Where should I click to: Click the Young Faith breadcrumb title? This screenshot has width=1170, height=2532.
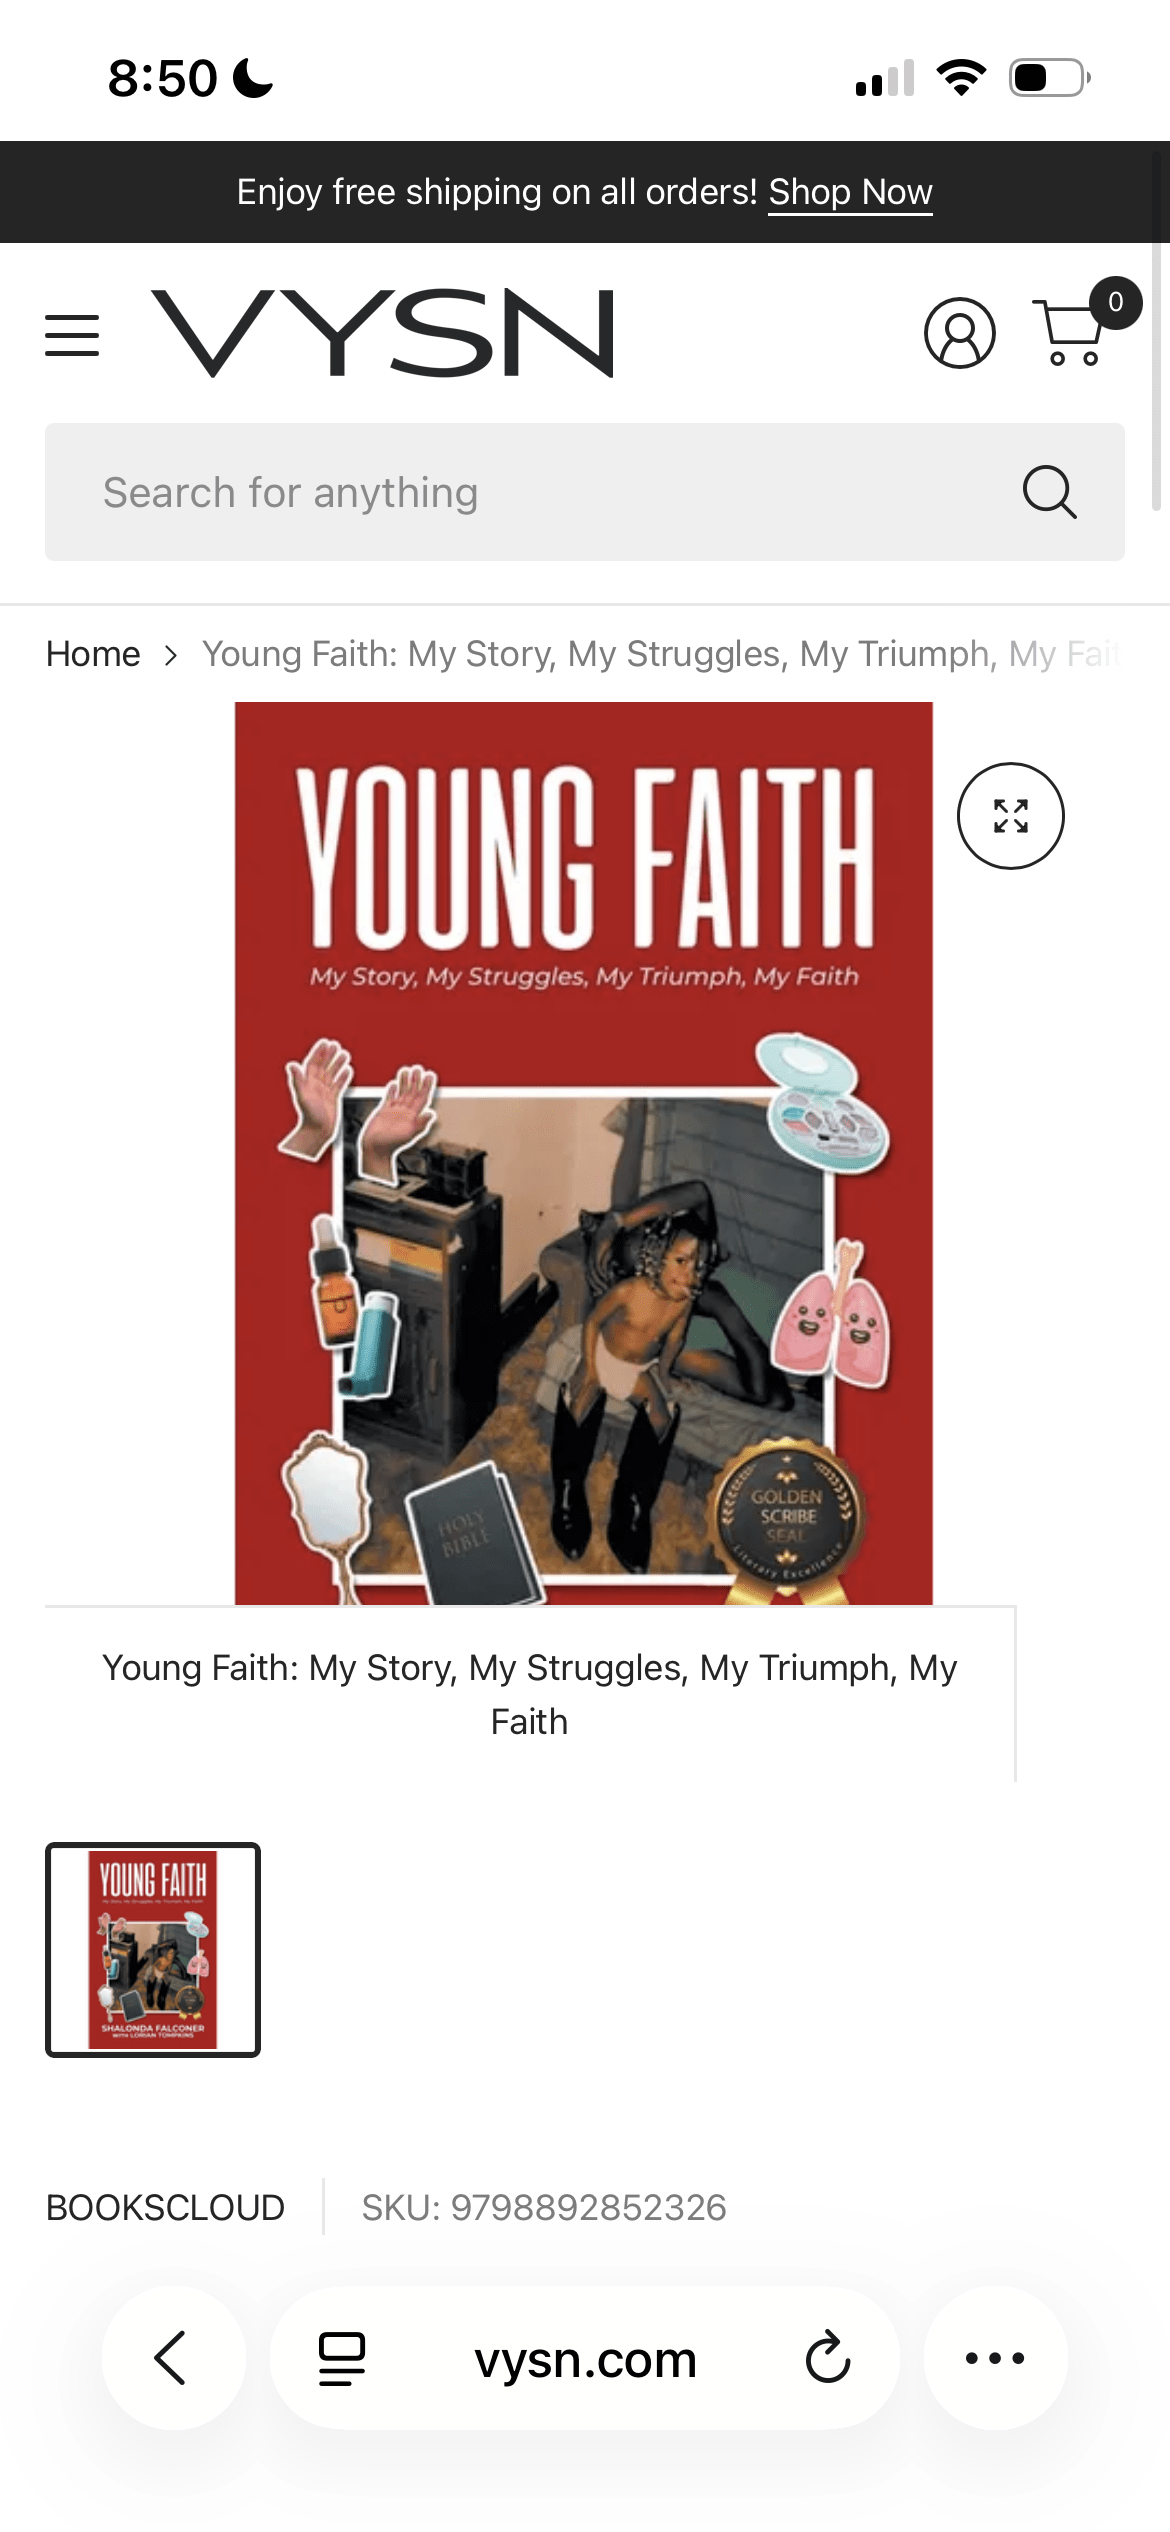pyautogui.click(x=661, y=654)
